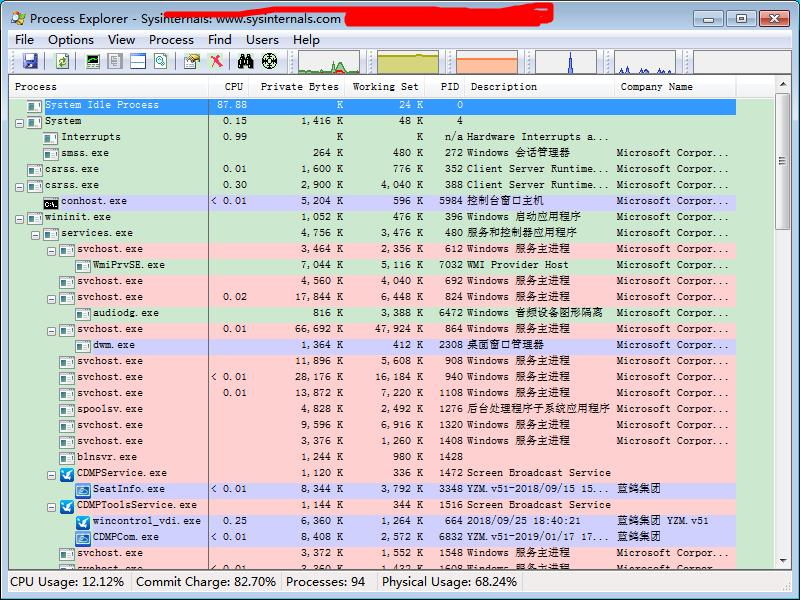Open the File menu

click(x=24, y=40)
